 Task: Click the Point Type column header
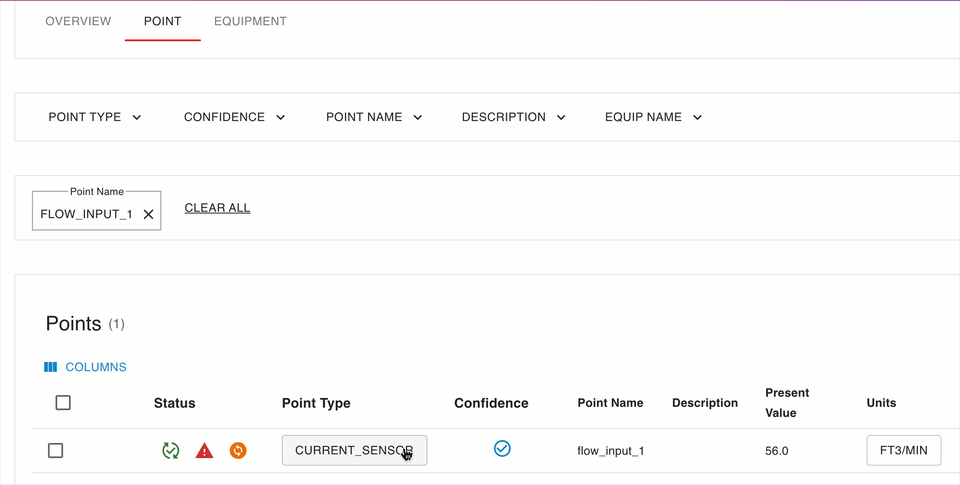tap(316, 403)
